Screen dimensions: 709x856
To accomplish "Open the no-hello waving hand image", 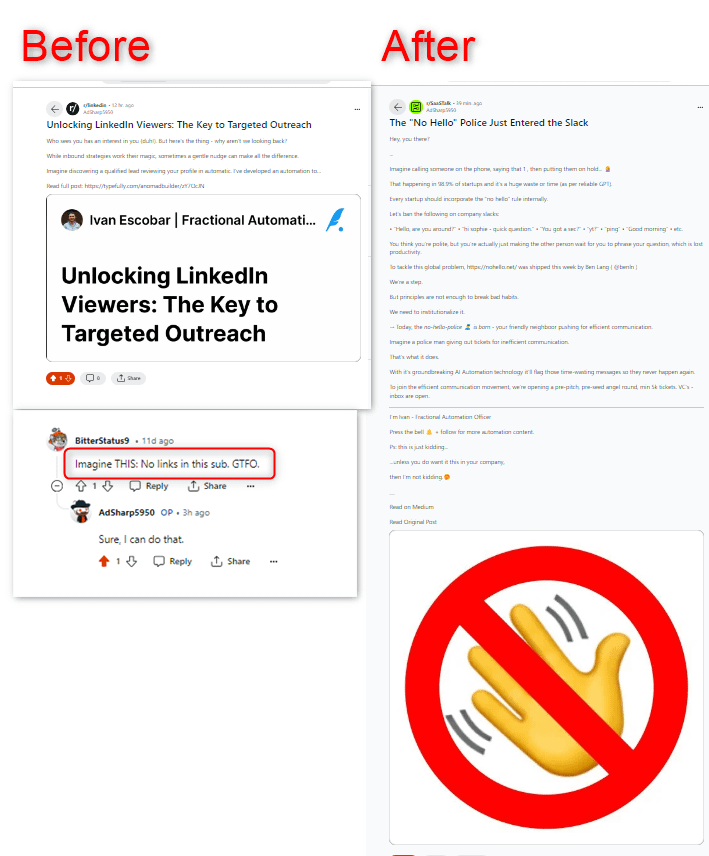I will coord(546,687).
